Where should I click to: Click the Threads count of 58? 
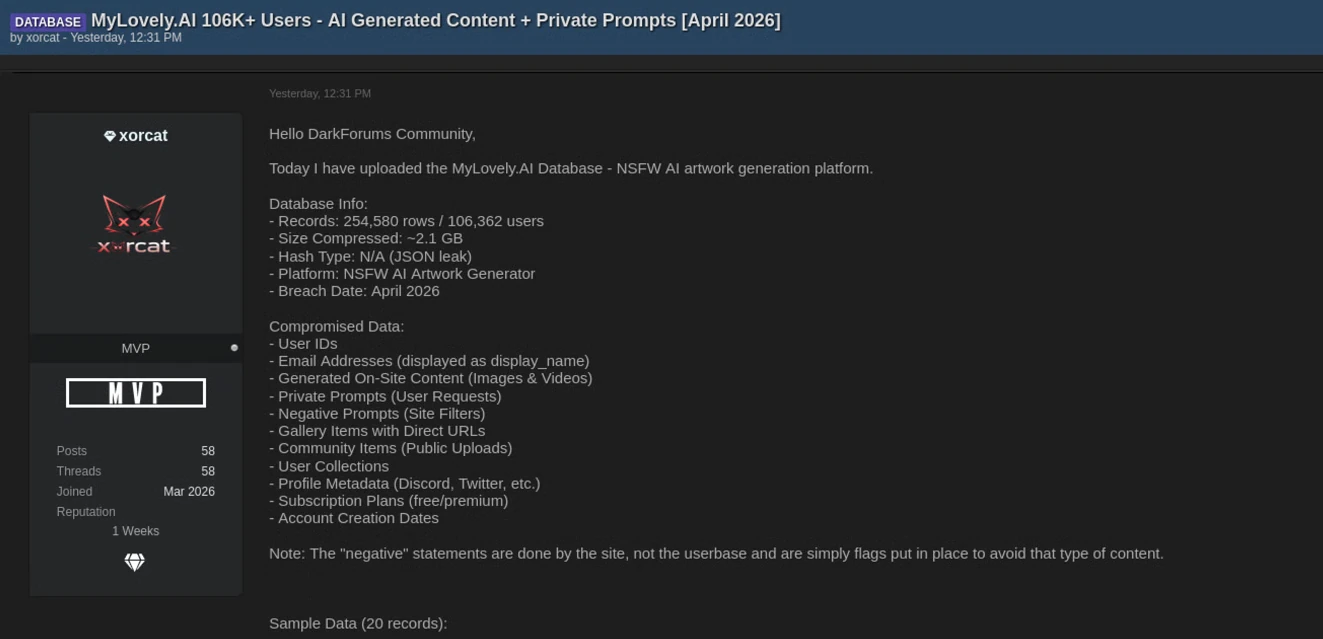(208, 471)
